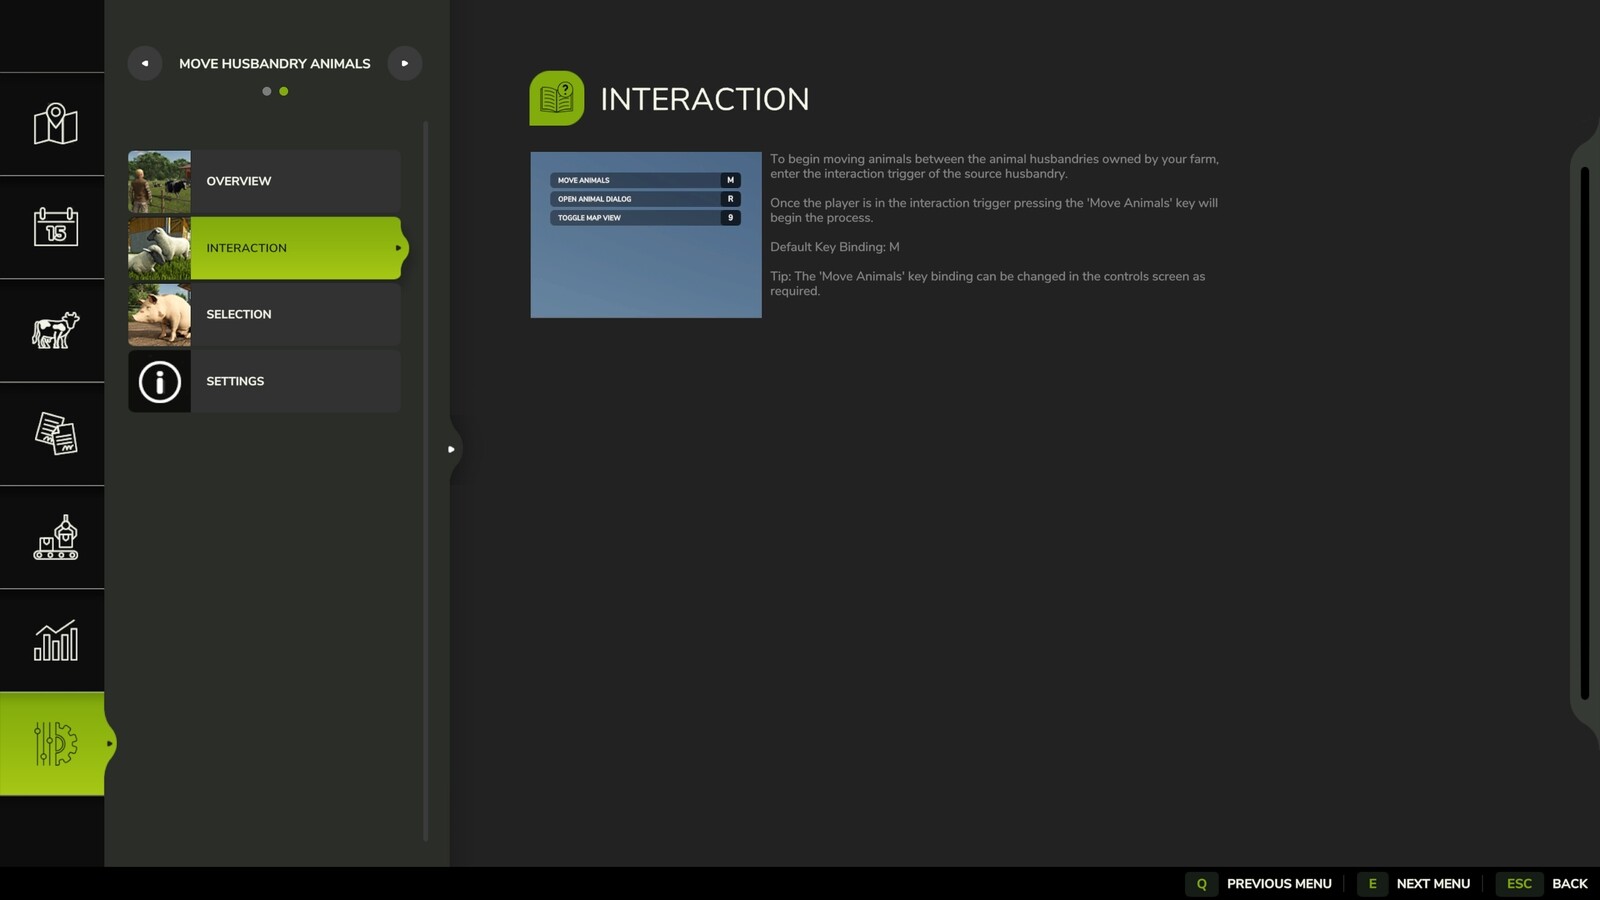Select the settings sliders gear icon
Viewport: 1600px width, 900px height.
pyautogui.click(x=55, y=744)
